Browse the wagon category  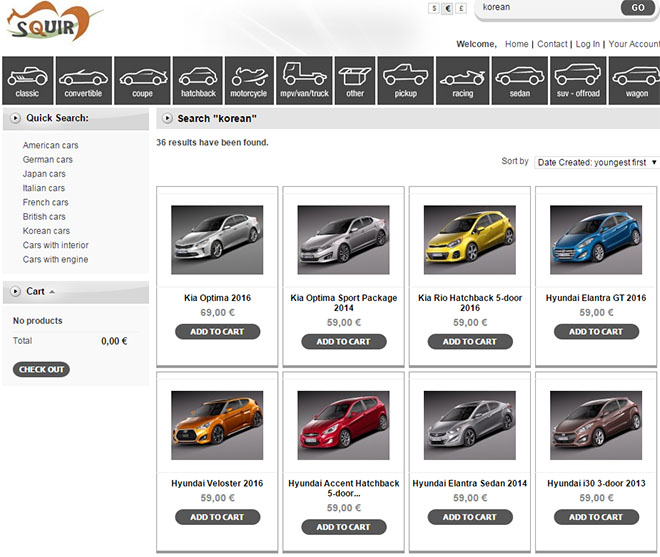(x=635, y=80)
